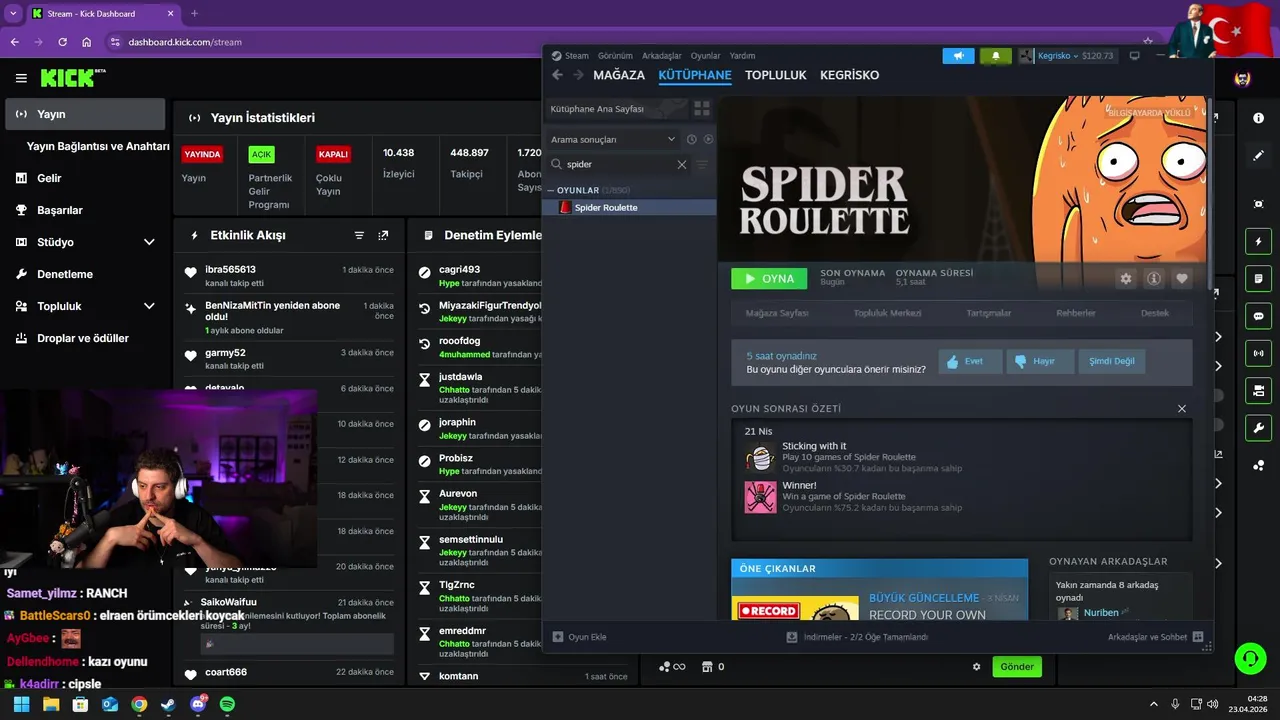Click the Kick logo
The height and width of the screenshot is (720, 1280).
pos(72,78)
